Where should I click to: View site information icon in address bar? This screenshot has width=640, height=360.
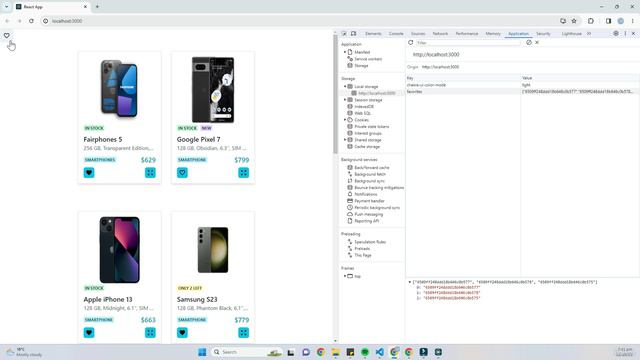click(x=46, y=21)
